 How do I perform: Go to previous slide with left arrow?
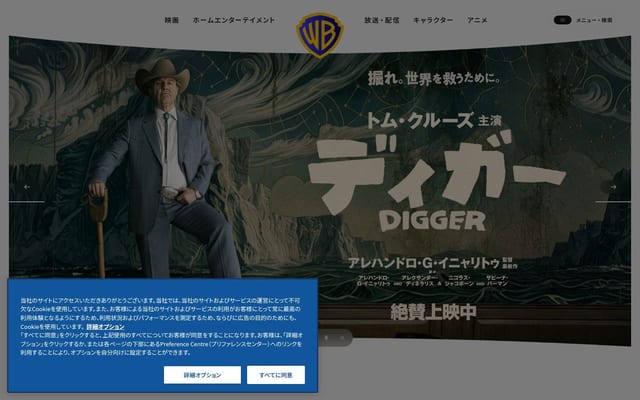27,187
